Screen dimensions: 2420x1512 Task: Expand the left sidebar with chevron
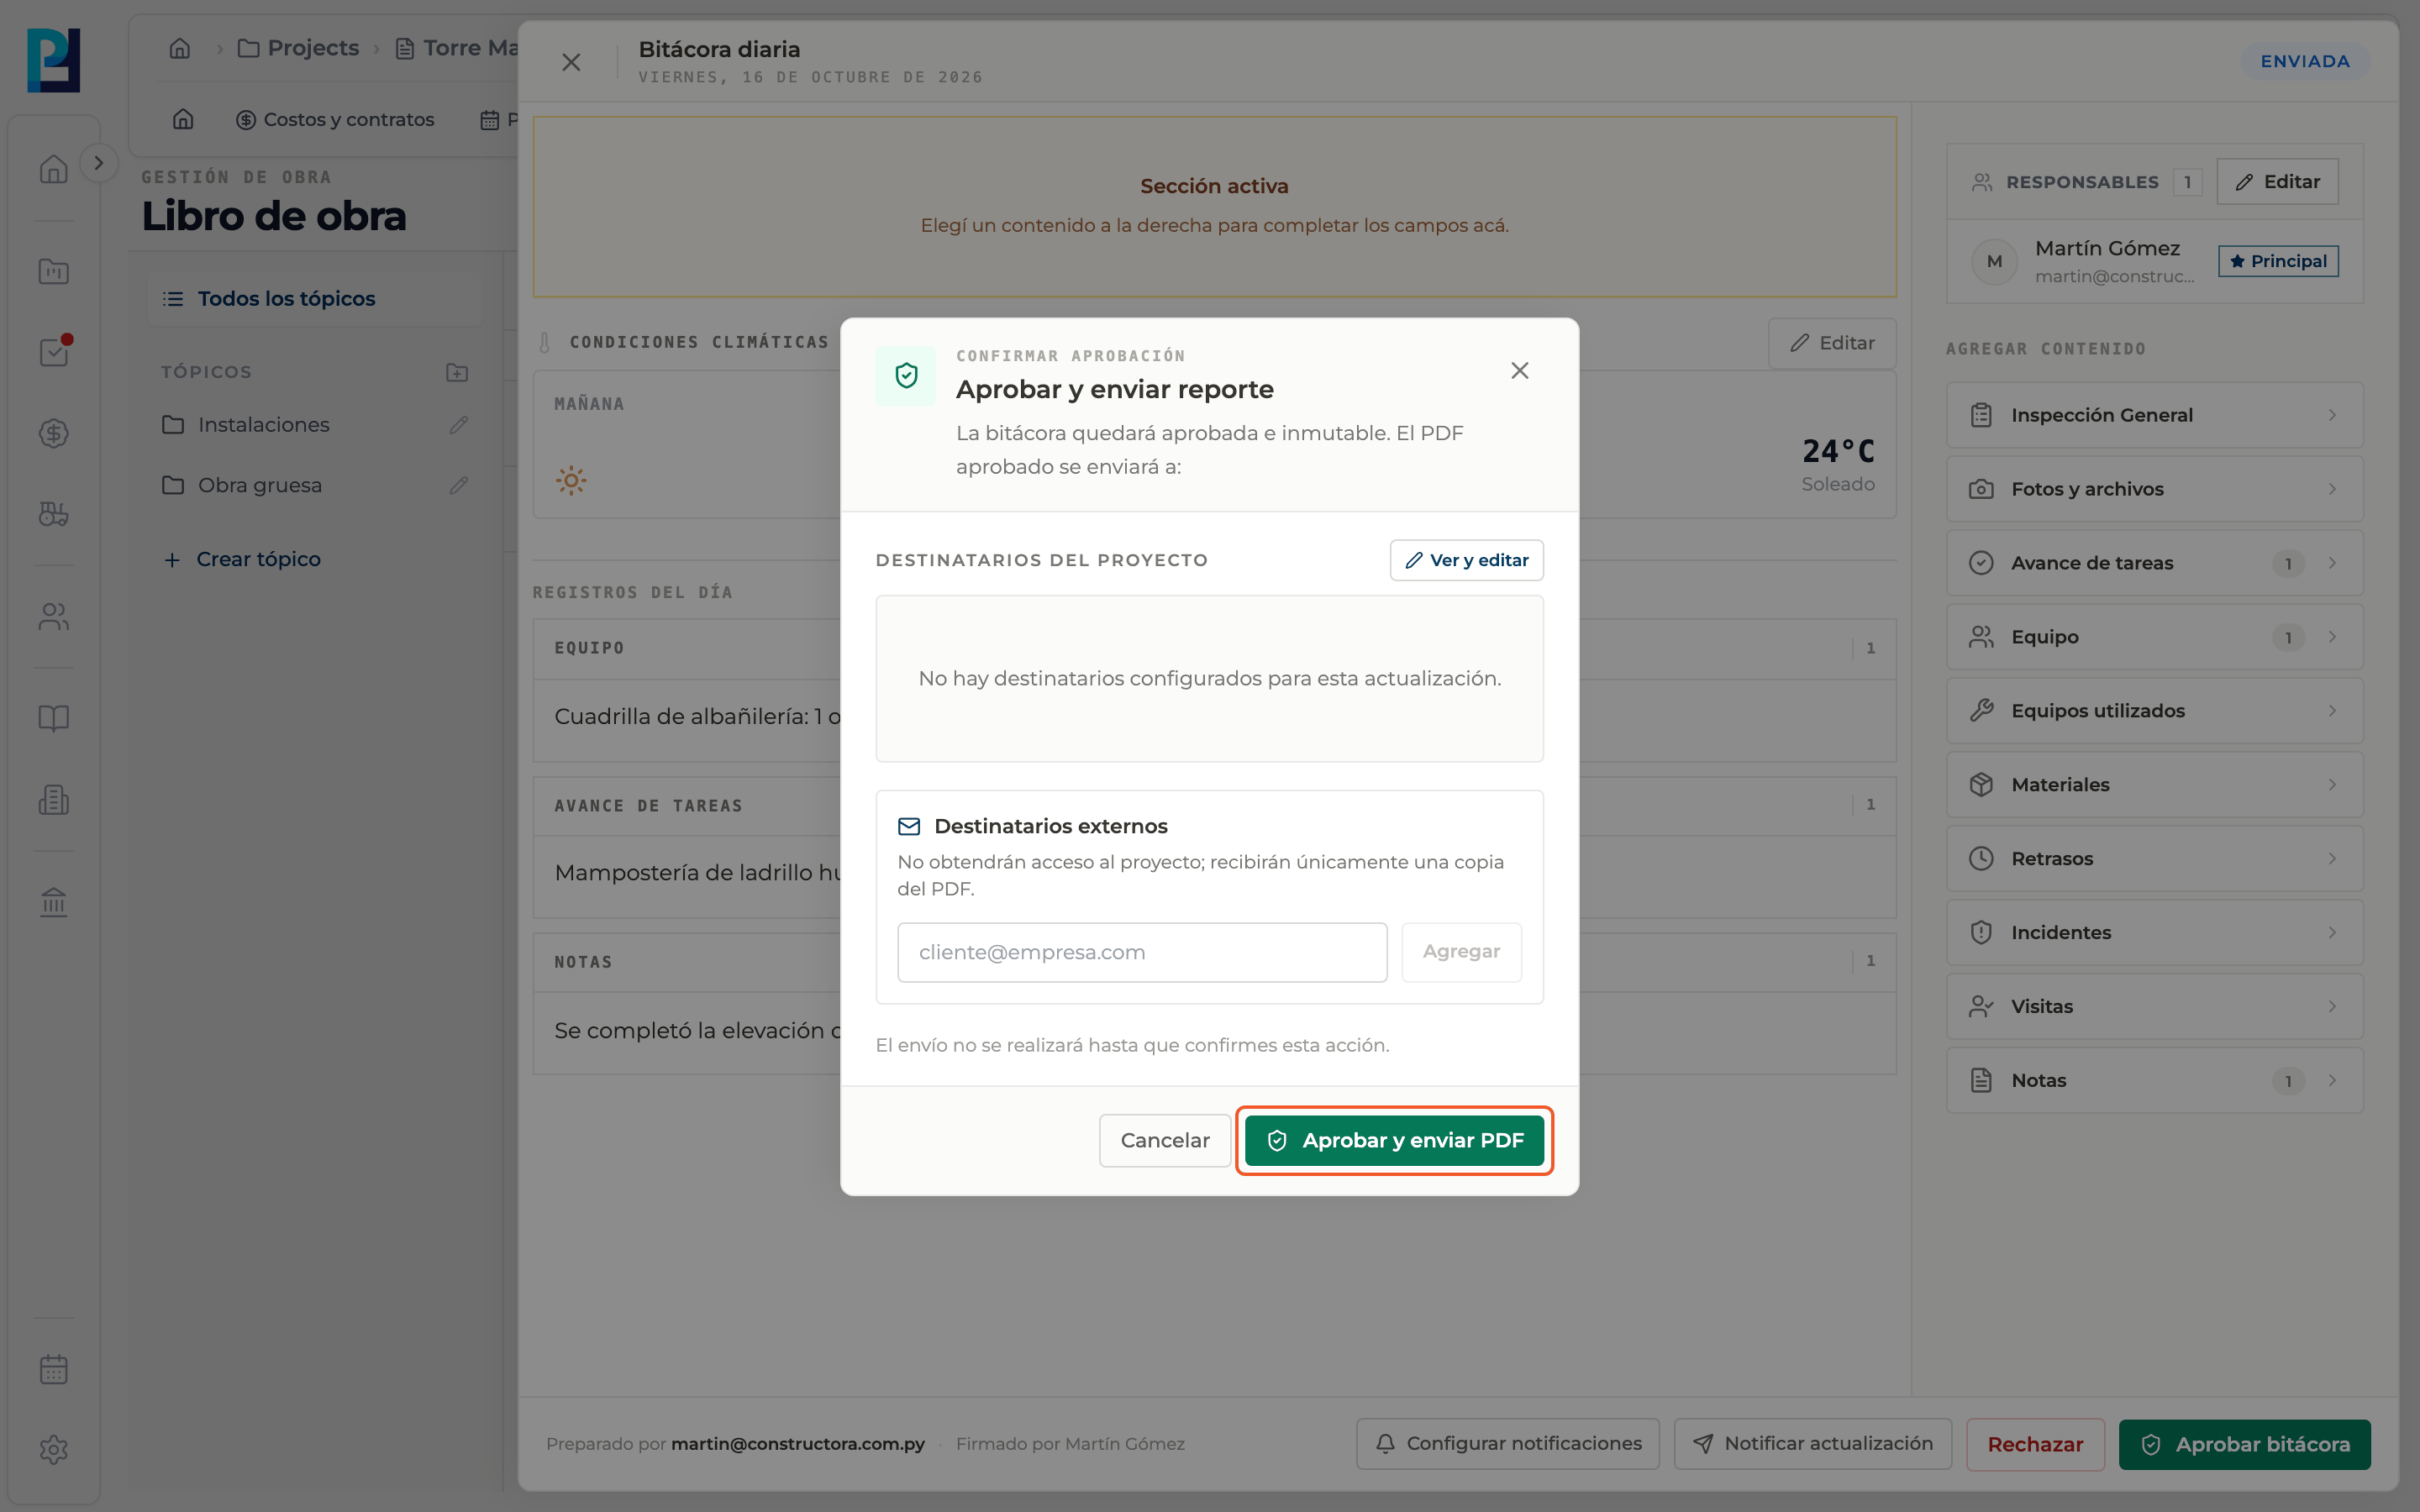[98, 163]
